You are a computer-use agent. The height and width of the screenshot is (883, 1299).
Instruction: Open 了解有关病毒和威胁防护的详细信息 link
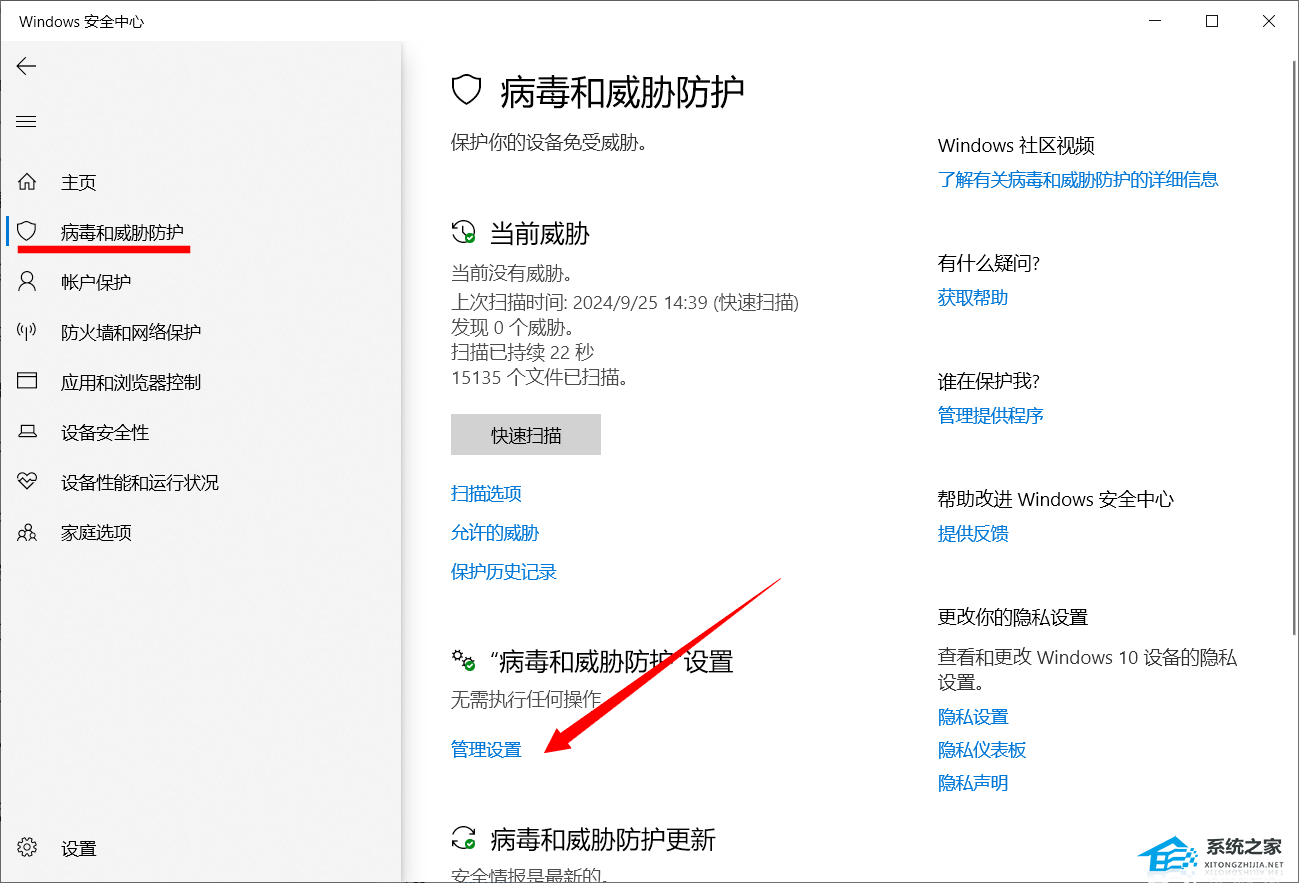[x=1078, y=180]
